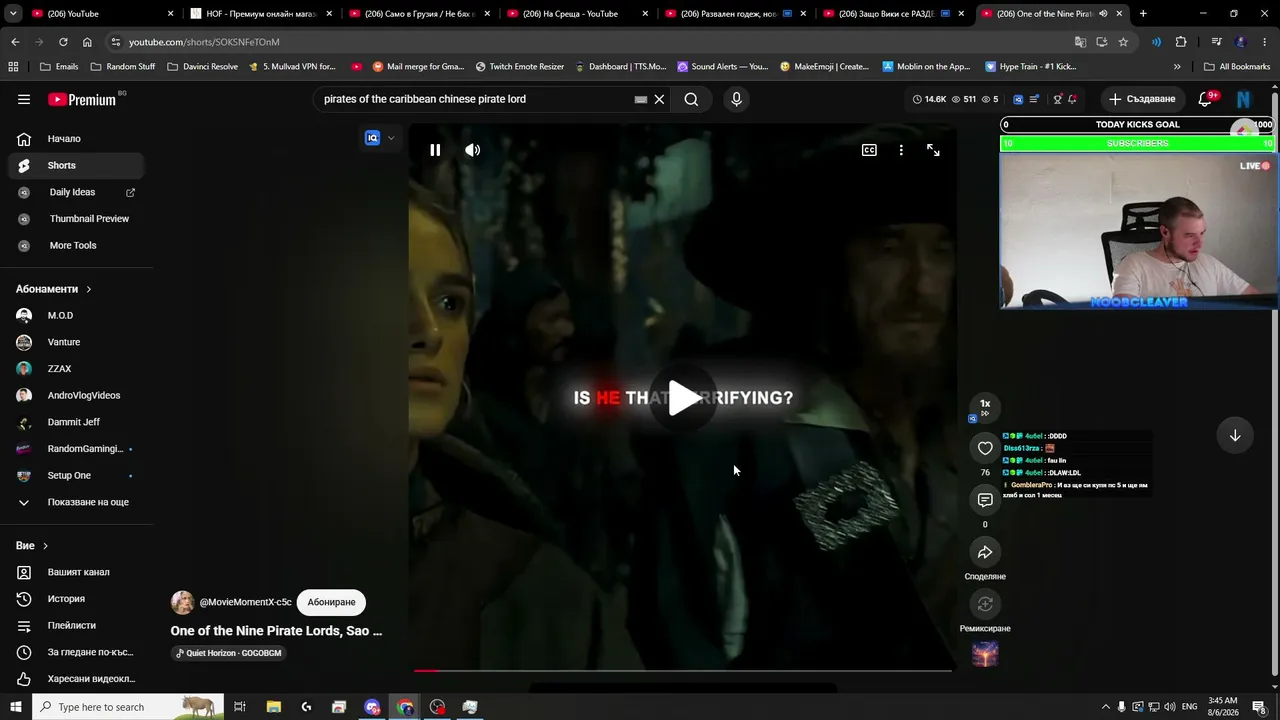Expand the IQ extension dropdown above the player
Image resolution: width=1280 pixels, height=720 pixels.
coord(391,138)
